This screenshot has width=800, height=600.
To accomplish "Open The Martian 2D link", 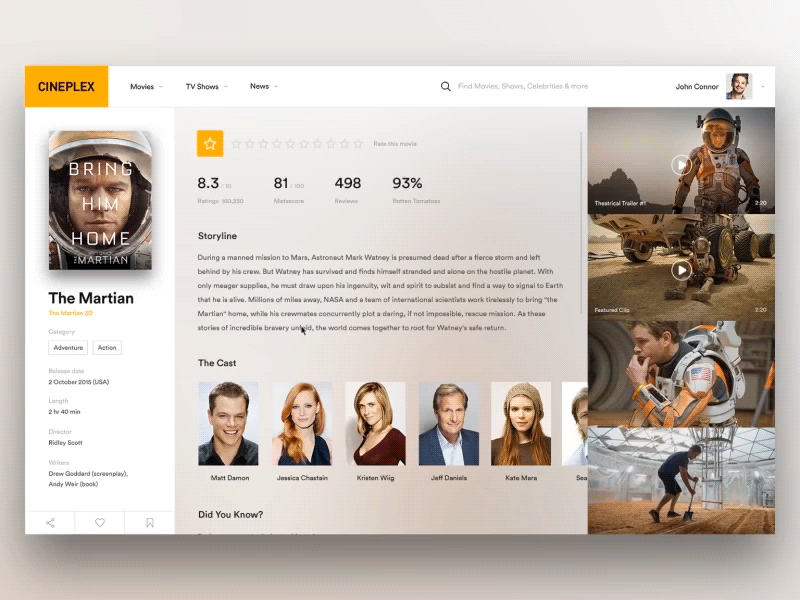I will (x=72, y=312).
